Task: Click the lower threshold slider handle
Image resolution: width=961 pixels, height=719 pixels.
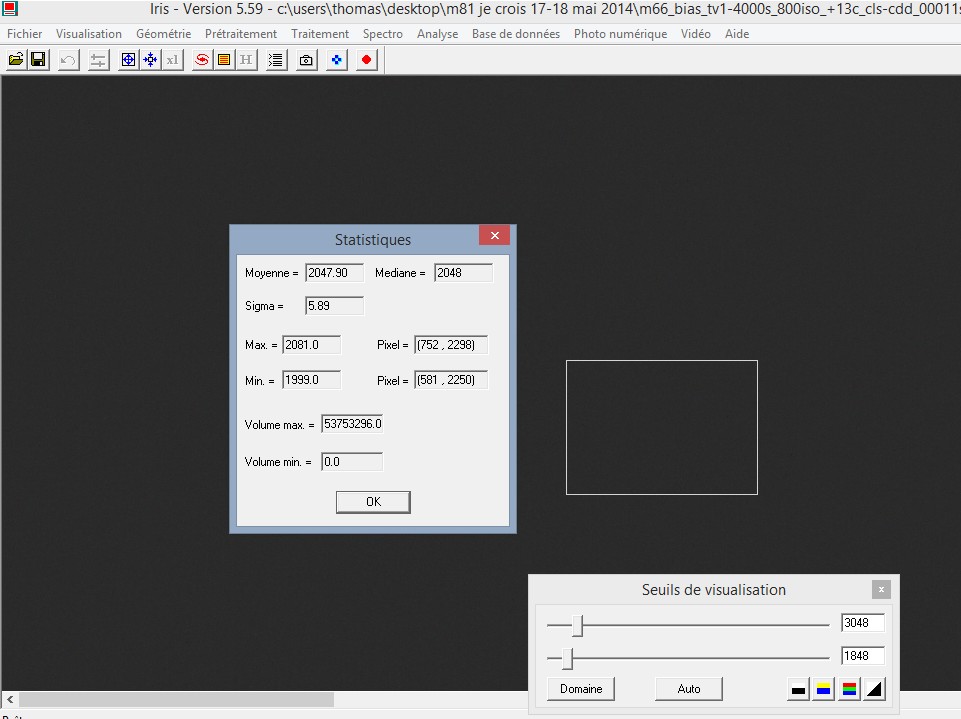Action: 568,658
